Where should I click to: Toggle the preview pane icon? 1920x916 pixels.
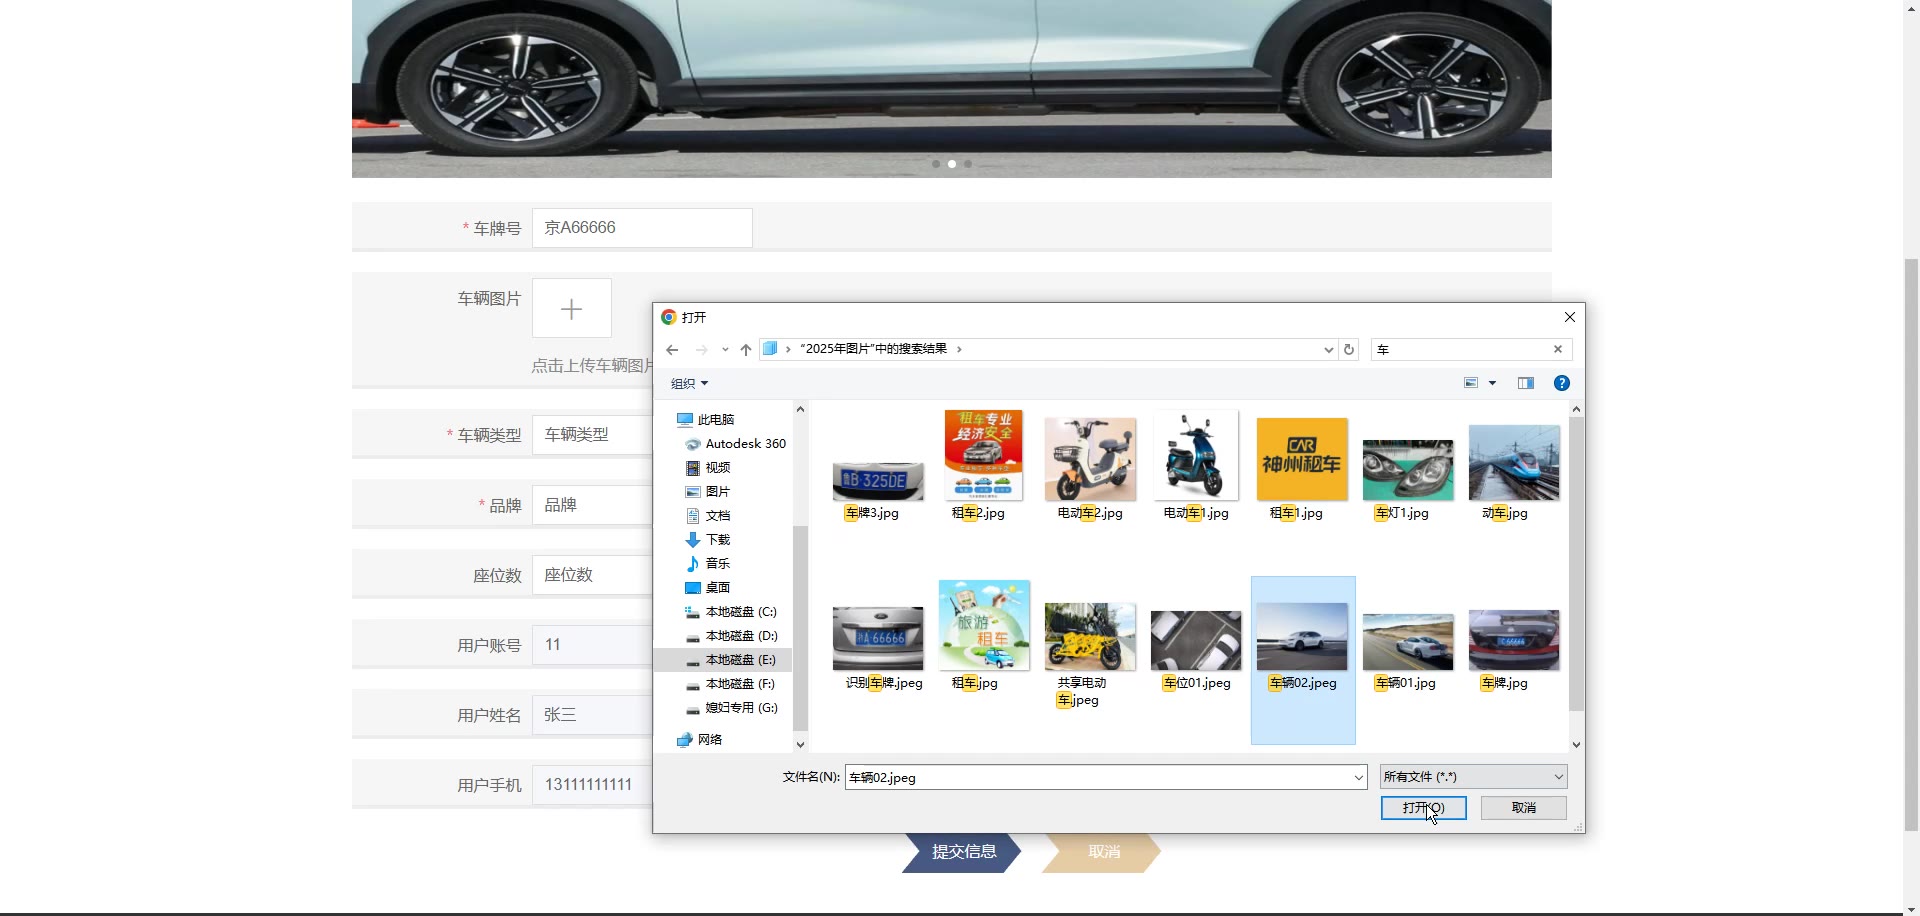(1526, 383)
